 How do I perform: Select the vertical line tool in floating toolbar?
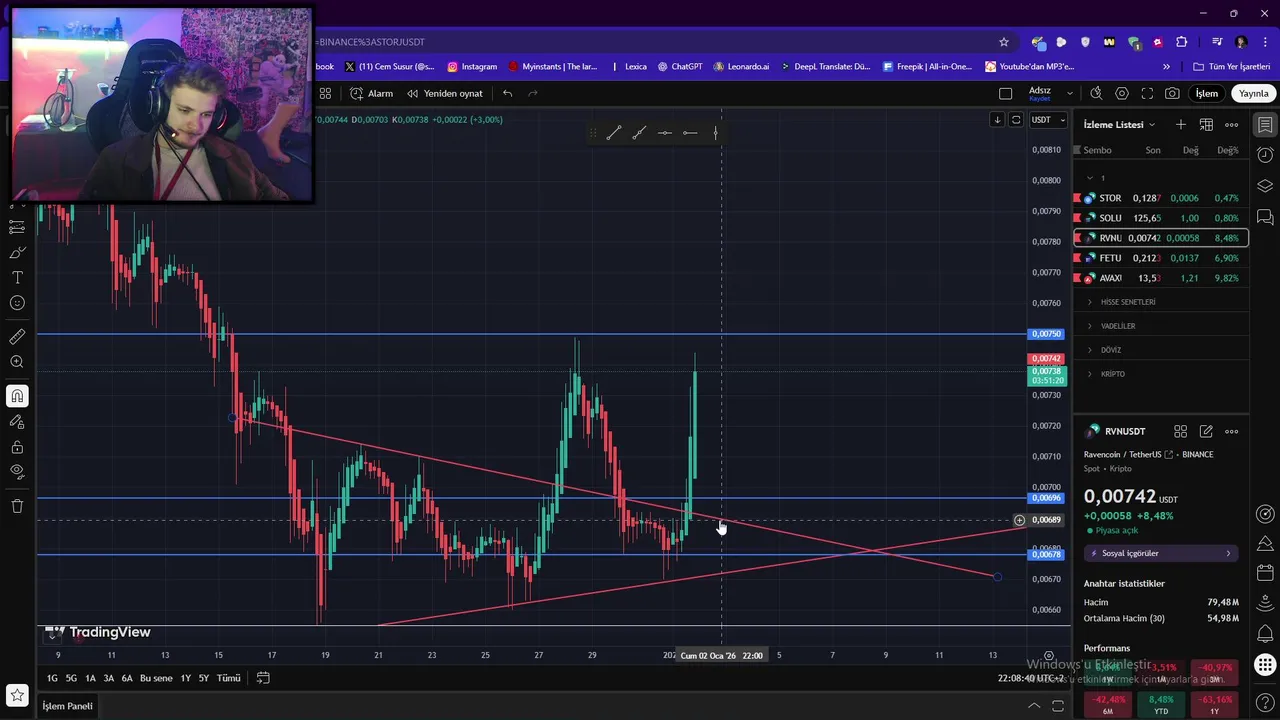tap(715, 133)
